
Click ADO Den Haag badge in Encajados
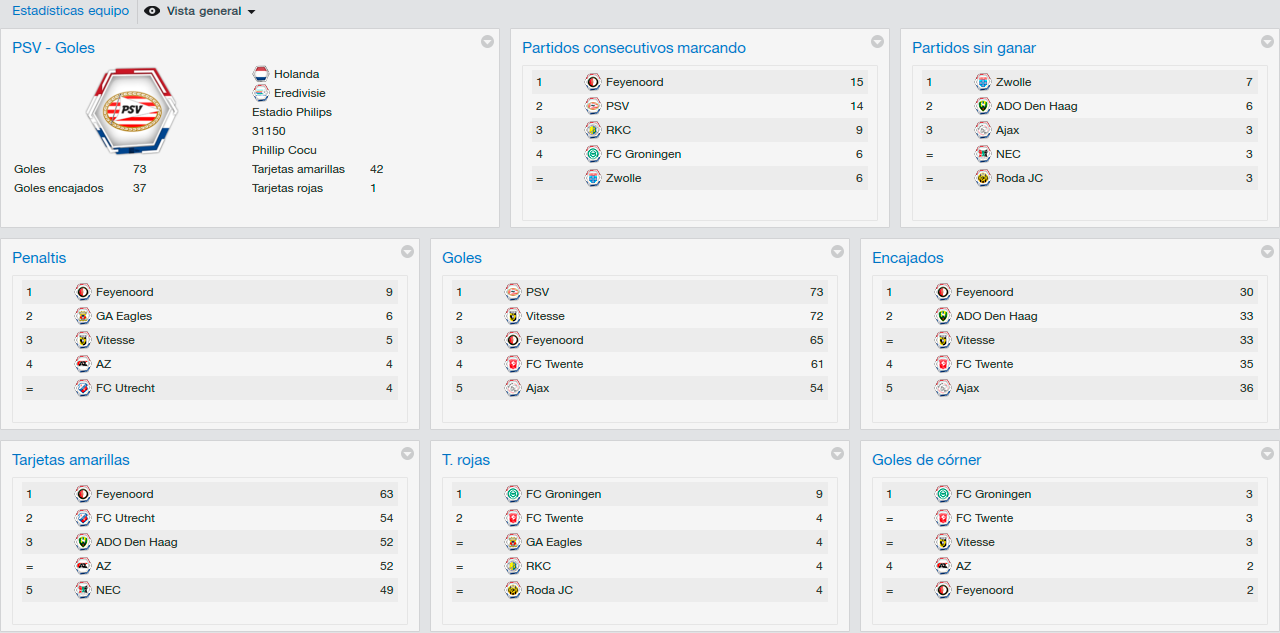(943, 316)
